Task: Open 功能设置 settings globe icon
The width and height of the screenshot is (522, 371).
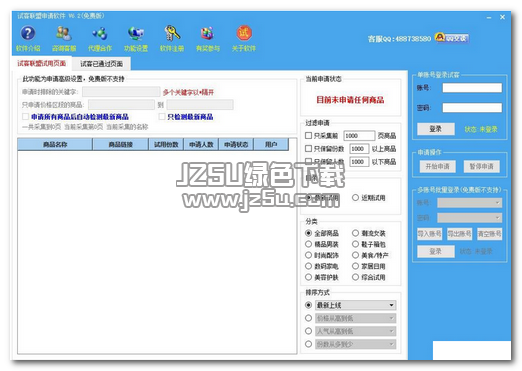Action: [136, 34]
